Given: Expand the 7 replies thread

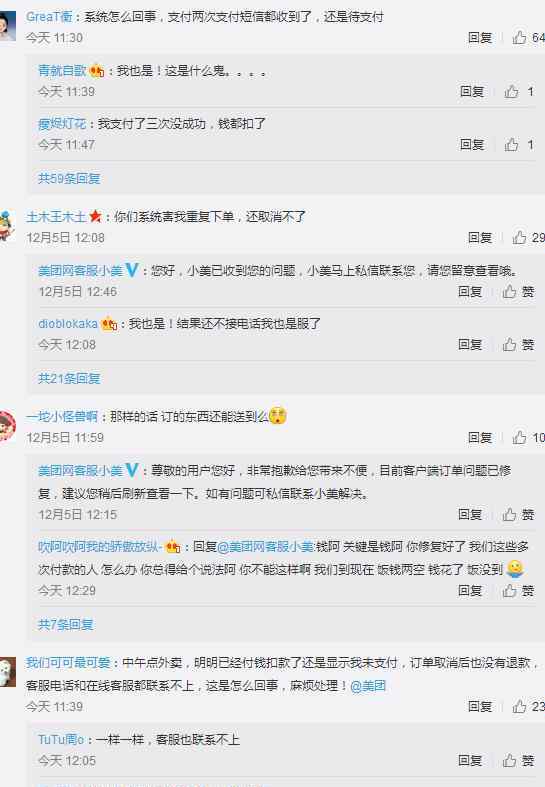Looking at the screenshot, I should click(66, 624).
